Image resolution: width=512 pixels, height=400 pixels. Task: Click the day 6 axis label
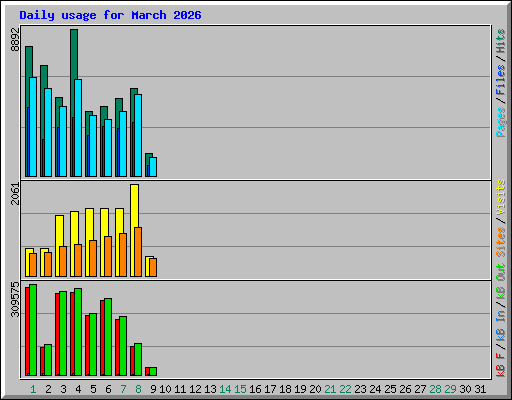[x=108, y=389]
